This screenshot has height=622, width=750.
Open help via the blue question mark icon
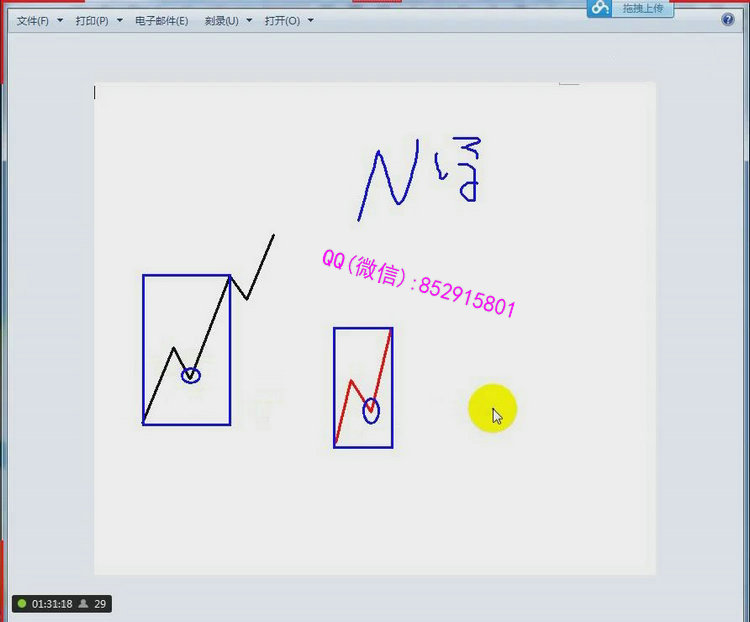(728, 20)
